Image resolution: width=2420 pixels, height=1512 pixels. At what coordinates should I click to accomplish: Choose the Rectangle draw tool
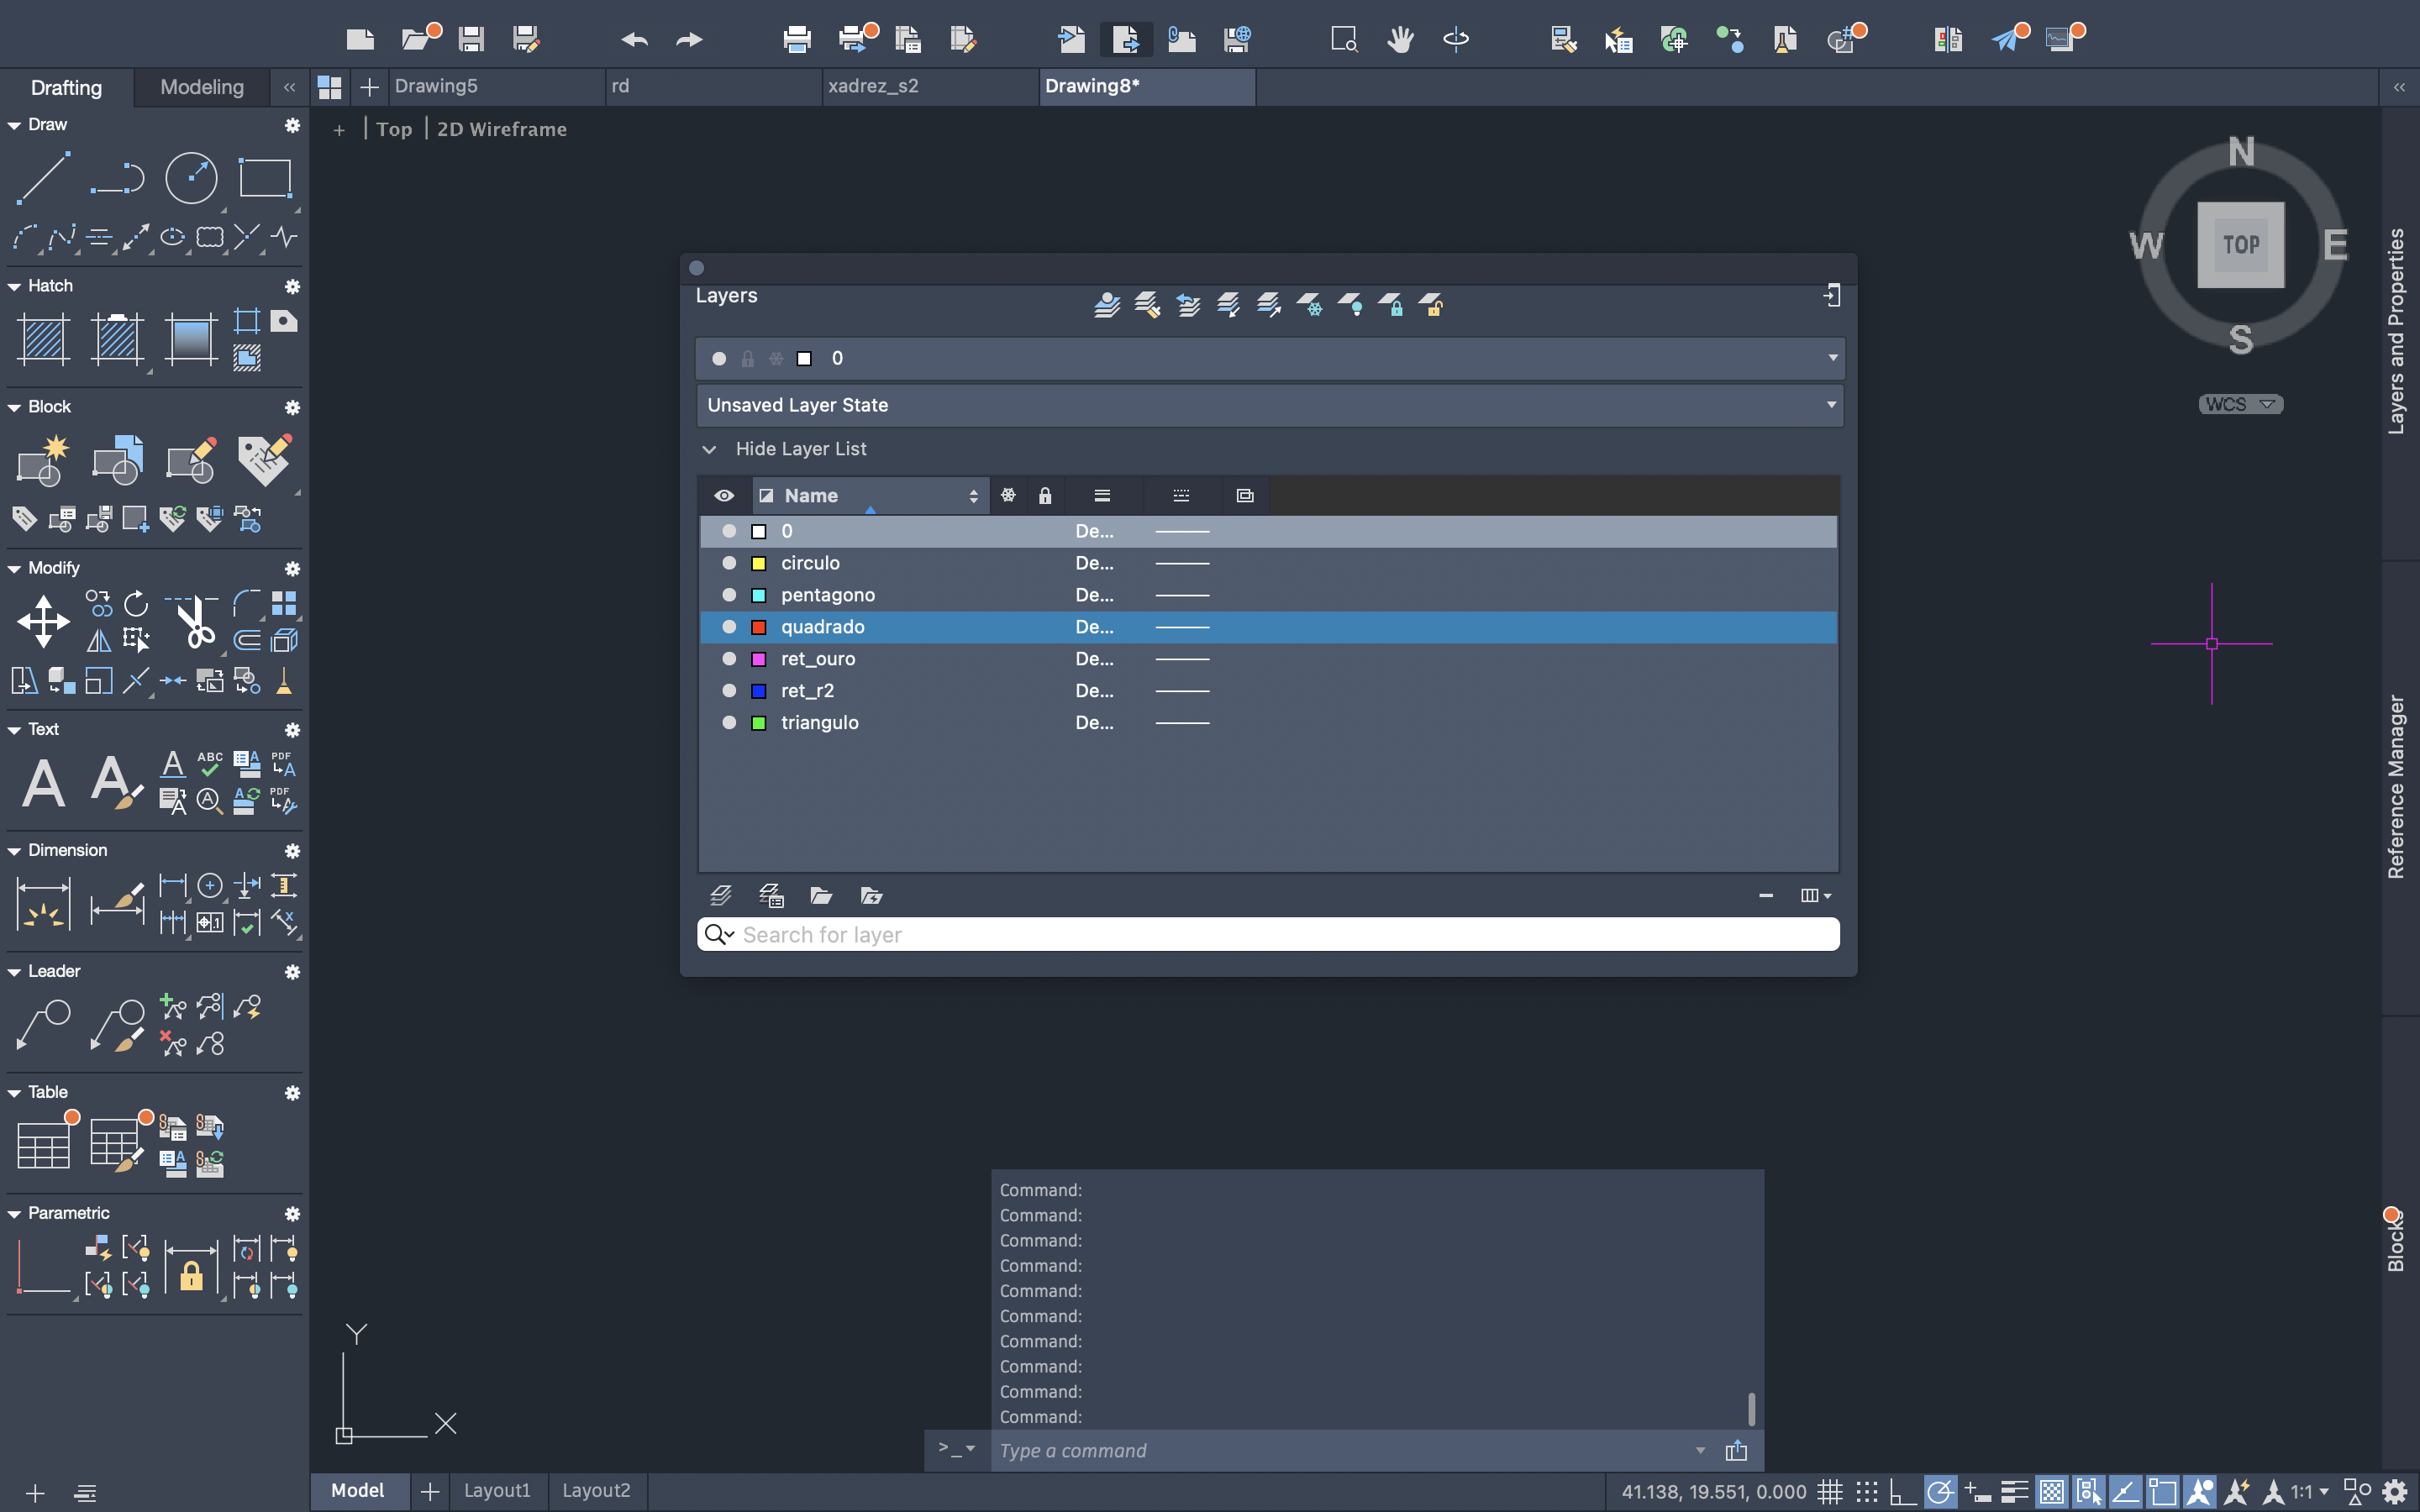coord(265,179)
